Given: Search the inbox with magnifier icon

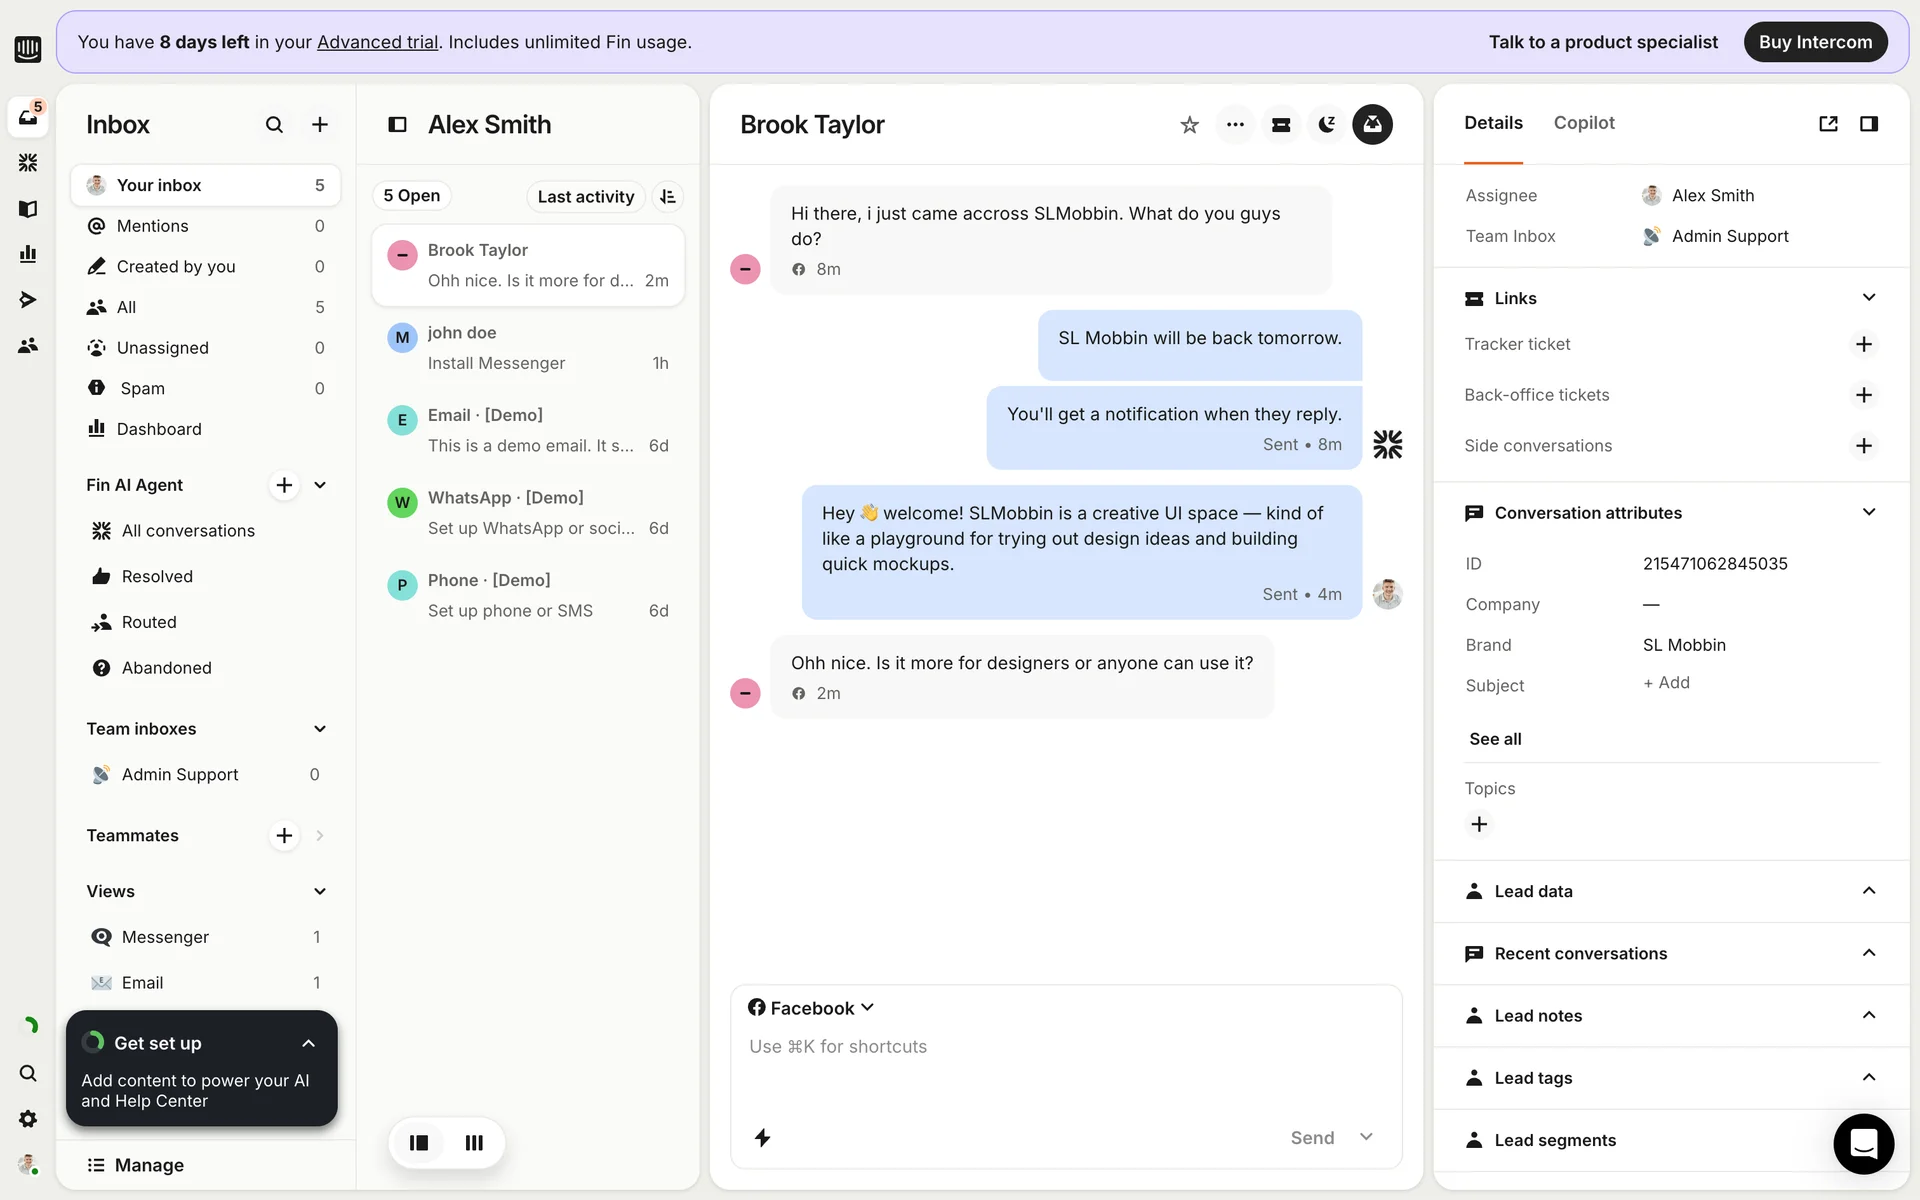Looking at the screenshot, I should 274,125.
